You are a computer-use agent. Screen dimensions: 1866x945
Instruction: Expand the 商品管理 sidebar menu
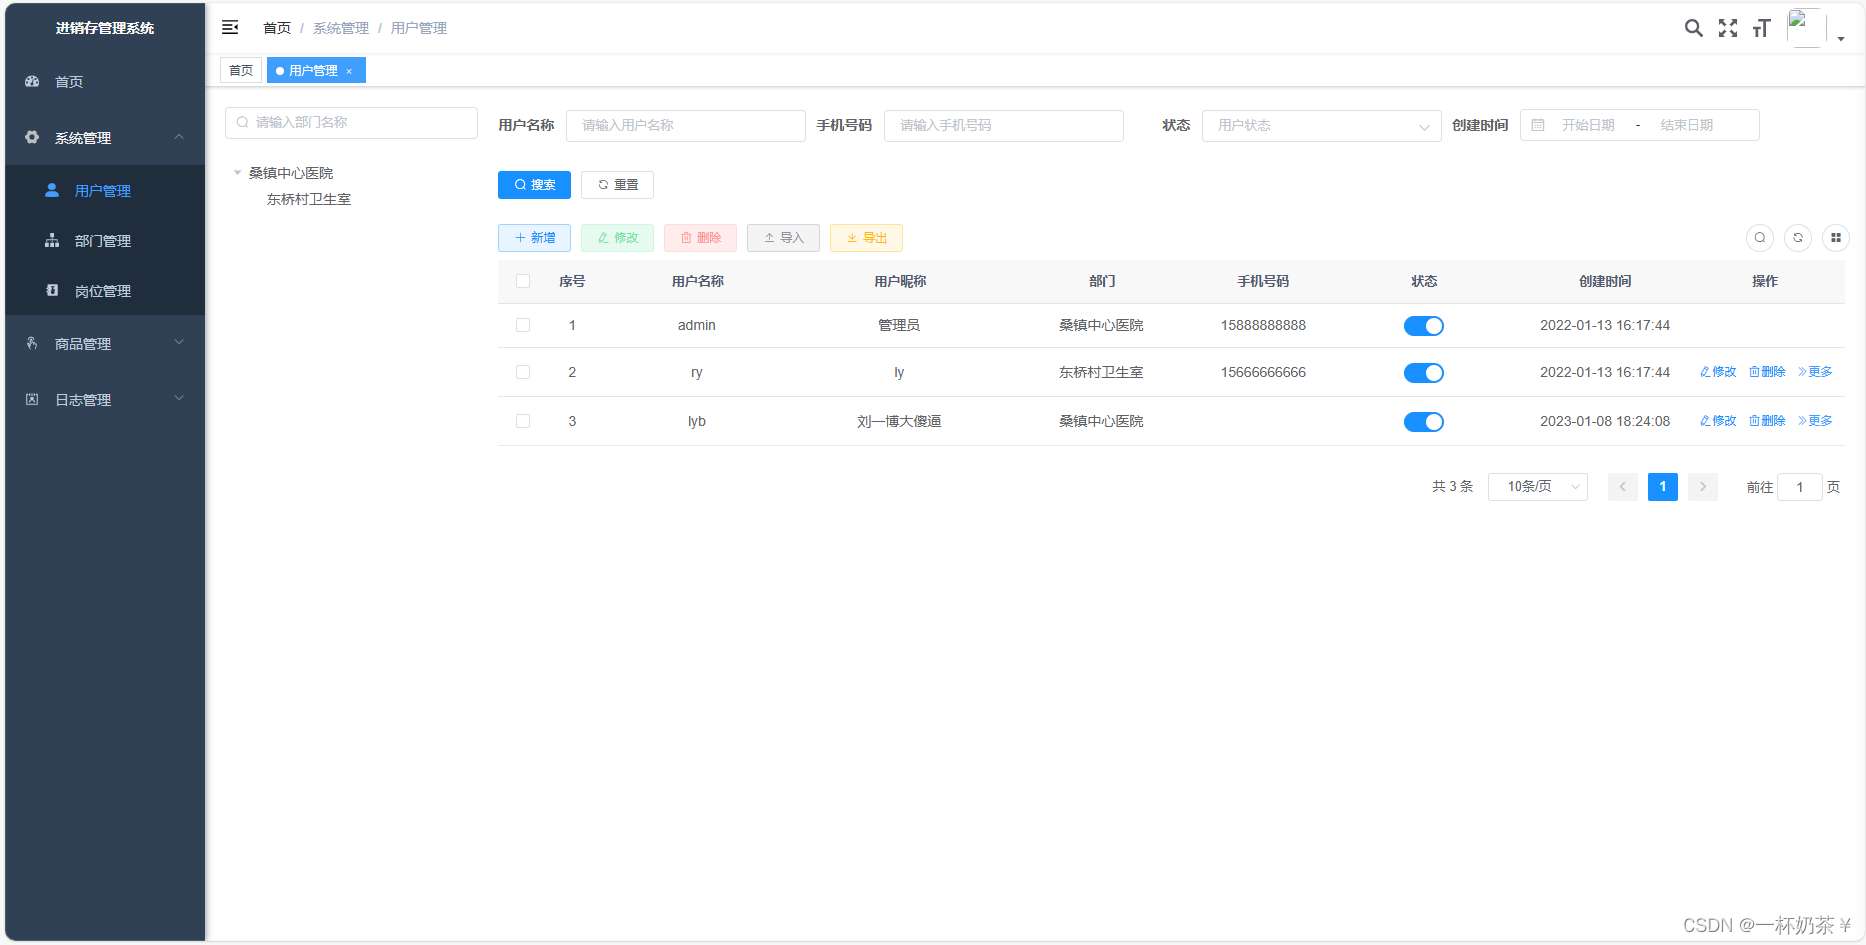[x=105, y=343]
